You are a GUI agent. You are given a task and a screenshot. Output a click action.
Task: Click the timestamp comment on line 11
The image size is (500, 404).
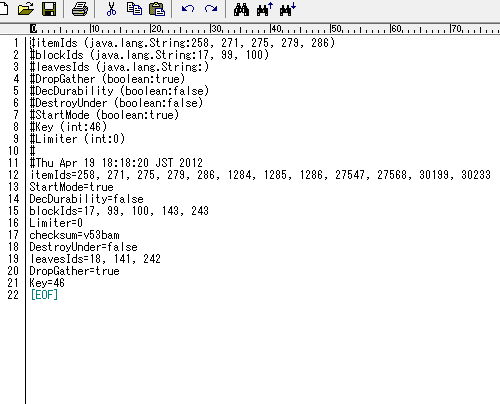(x=116, y=163)
